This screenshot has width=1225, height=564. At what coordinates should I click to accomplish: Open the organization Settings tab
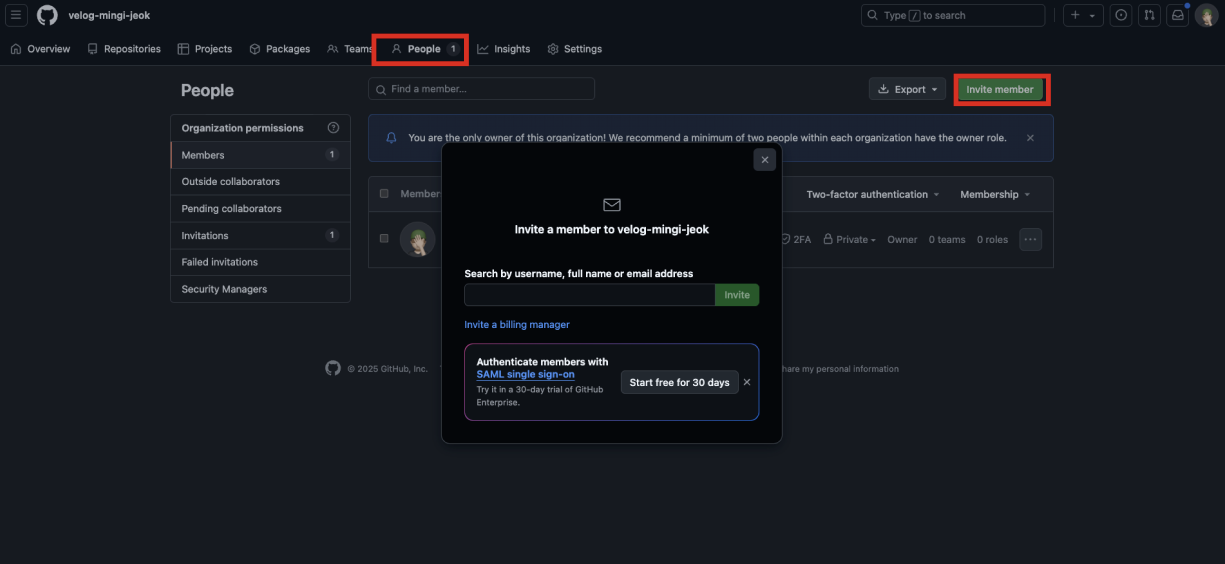575,49
